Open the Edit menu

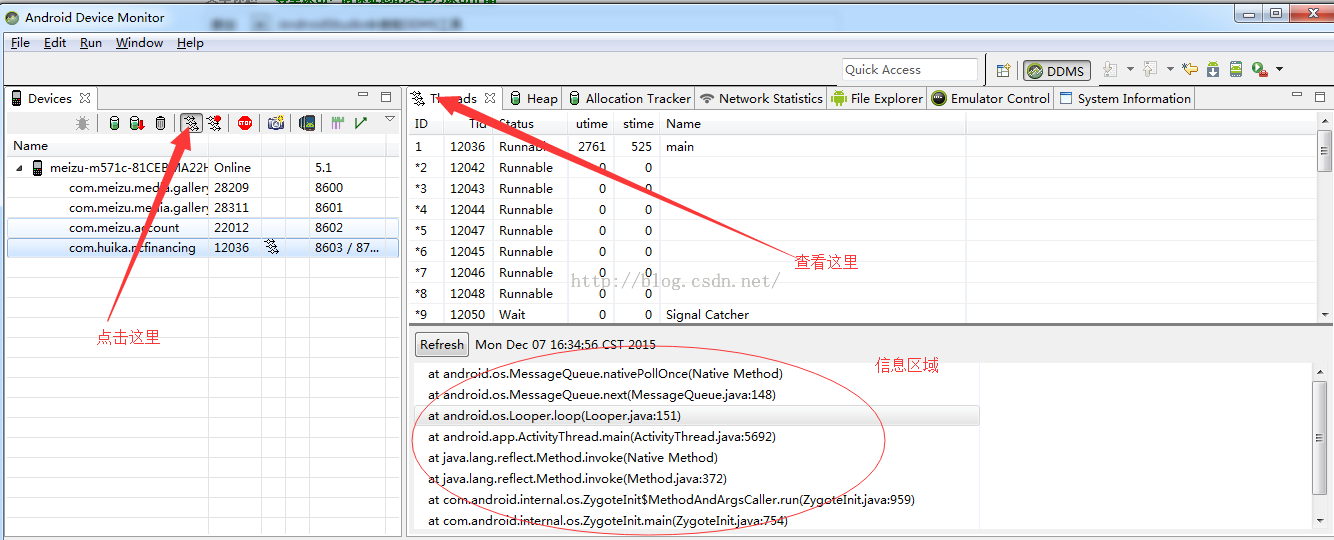coord(55,43)
